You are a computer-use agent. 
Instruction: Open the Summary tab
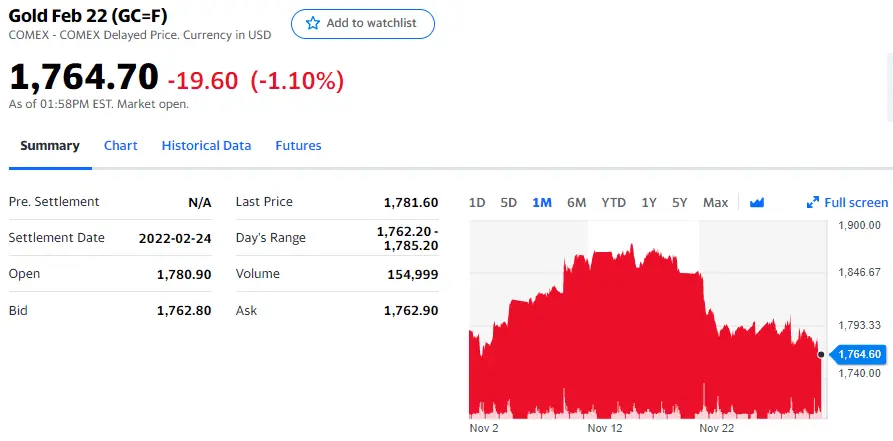tap(50, 146)
